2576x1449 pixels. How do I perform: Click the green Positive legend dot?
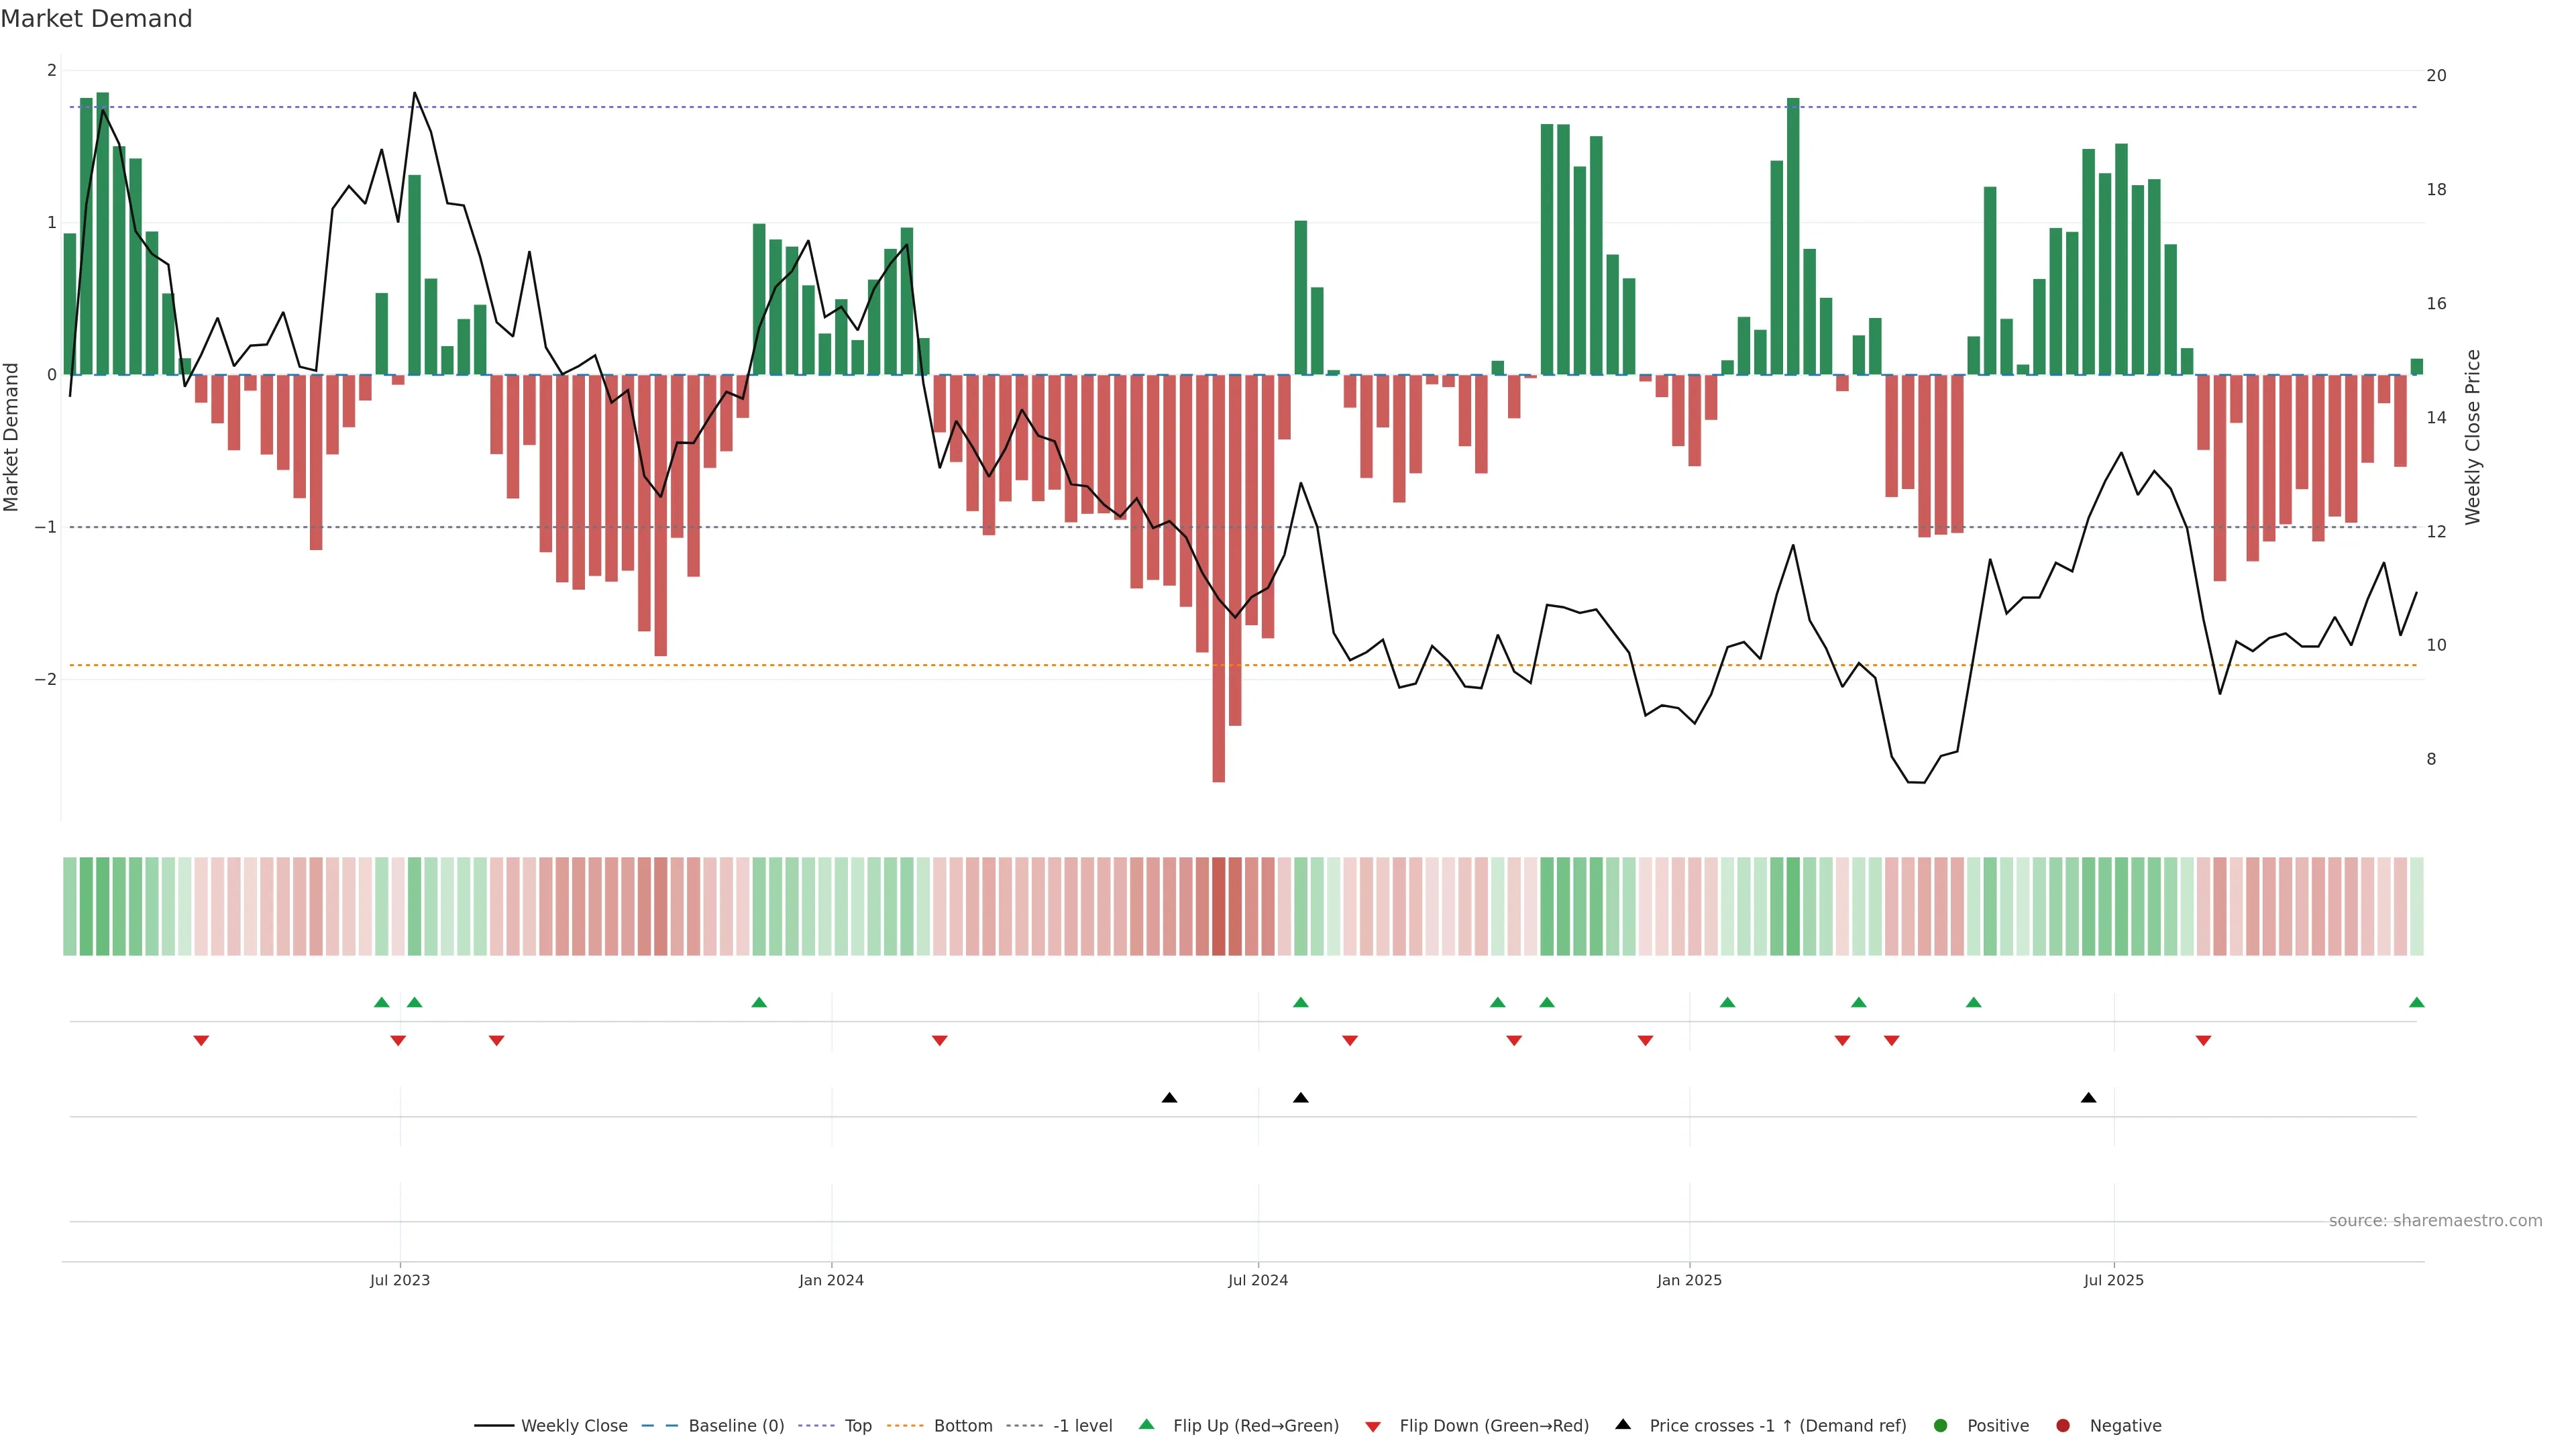(1941, 1426)
